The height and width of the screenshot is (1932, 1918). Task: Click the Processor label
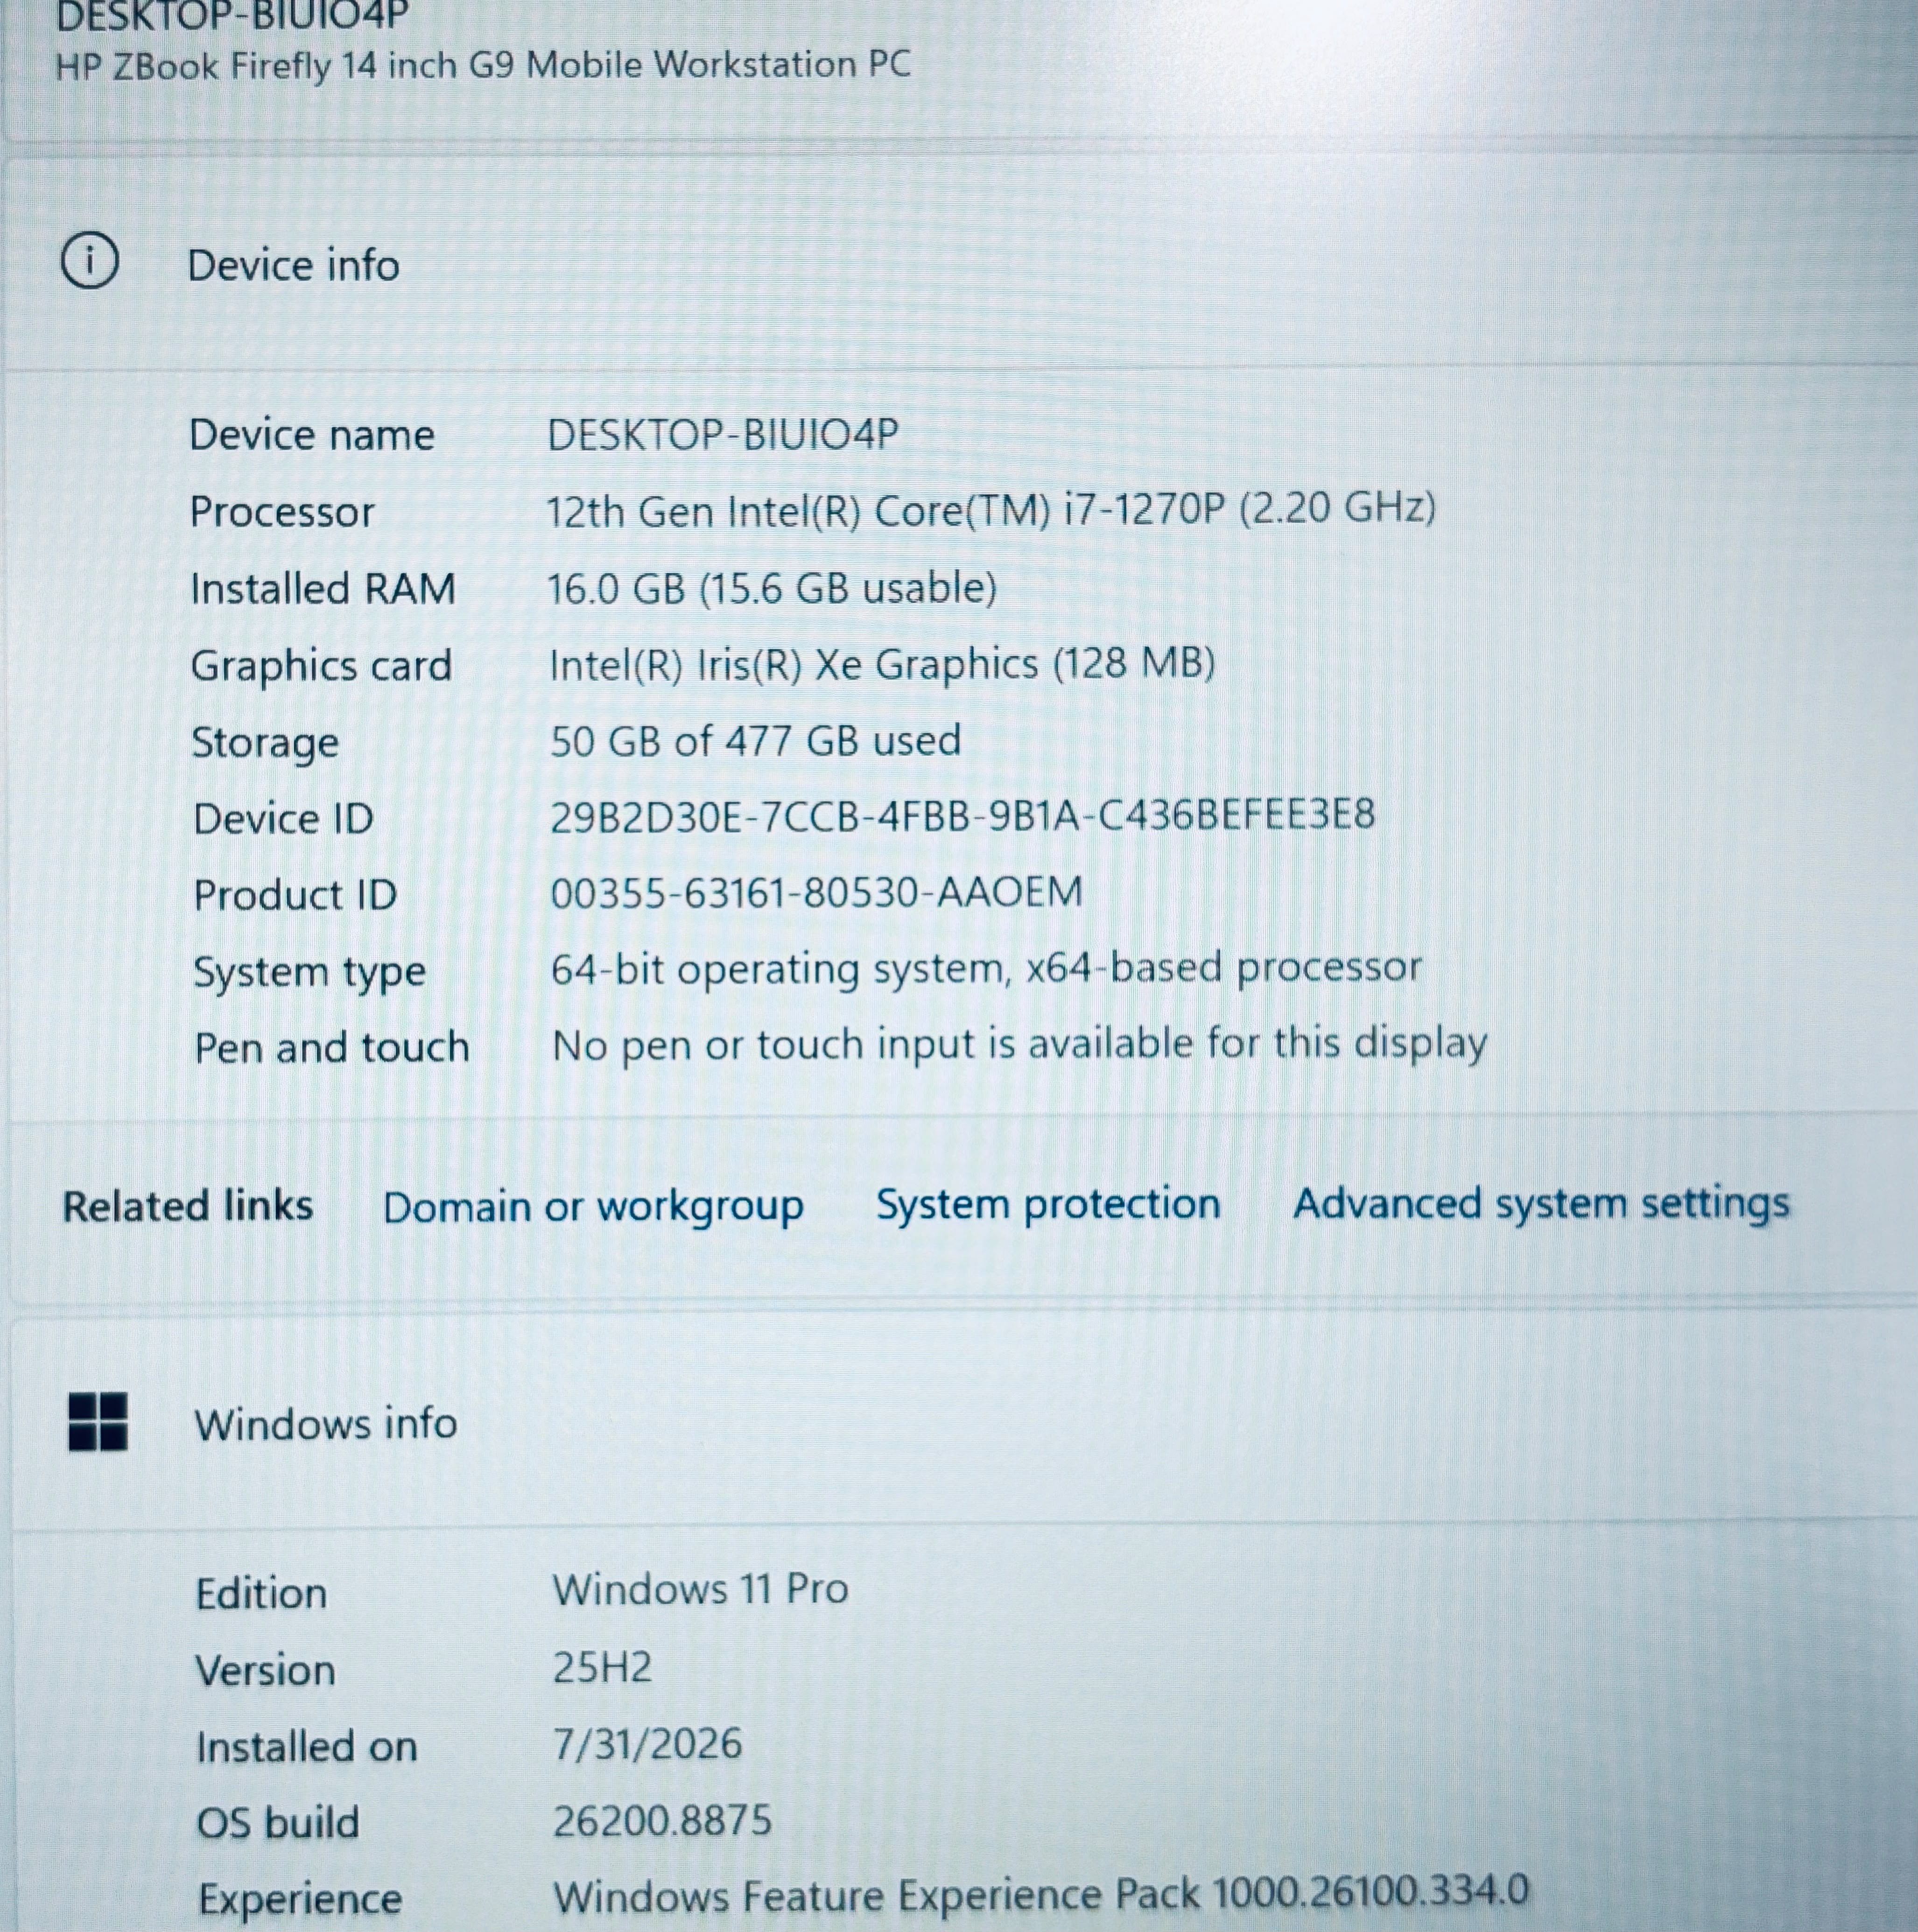(x=282, y=512)
